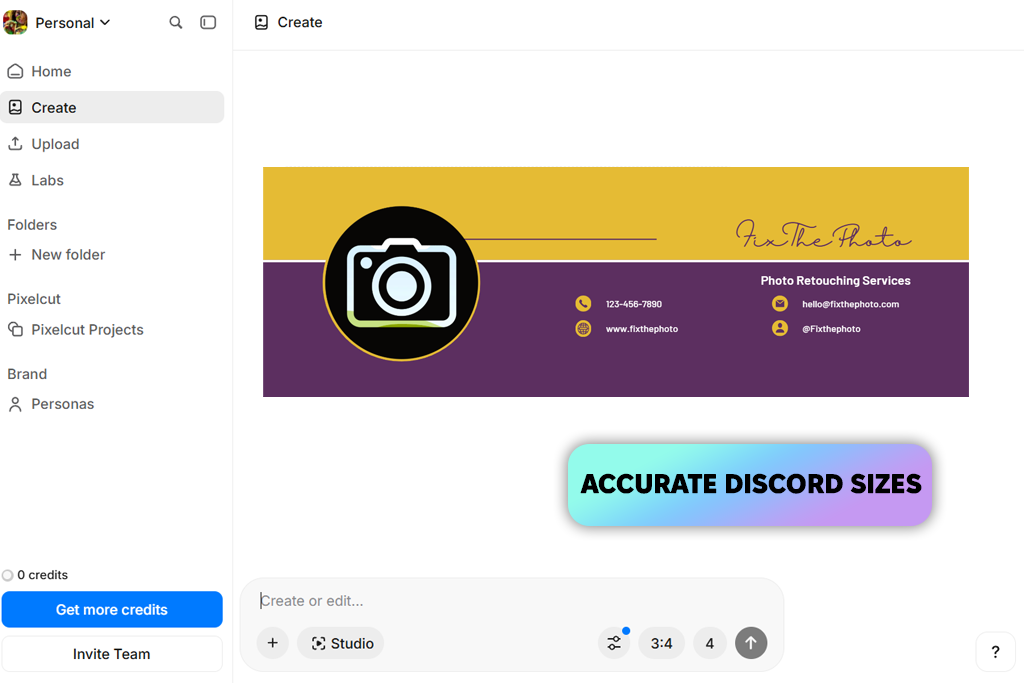The height and width of the screenshot is (683, 1024).
Task: Click the FixThePhoto banner image
Action: coord(616,281)
